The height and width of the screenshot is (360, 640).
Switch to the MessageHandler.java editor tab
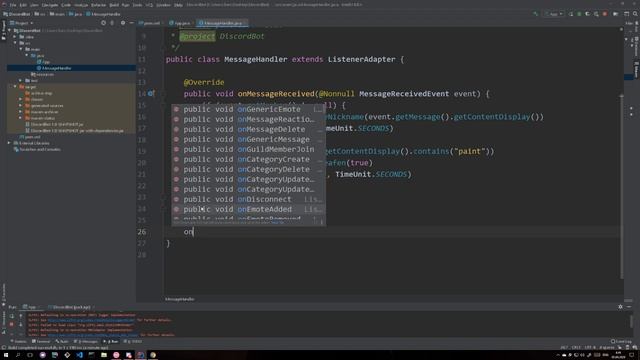coord(222,23)
